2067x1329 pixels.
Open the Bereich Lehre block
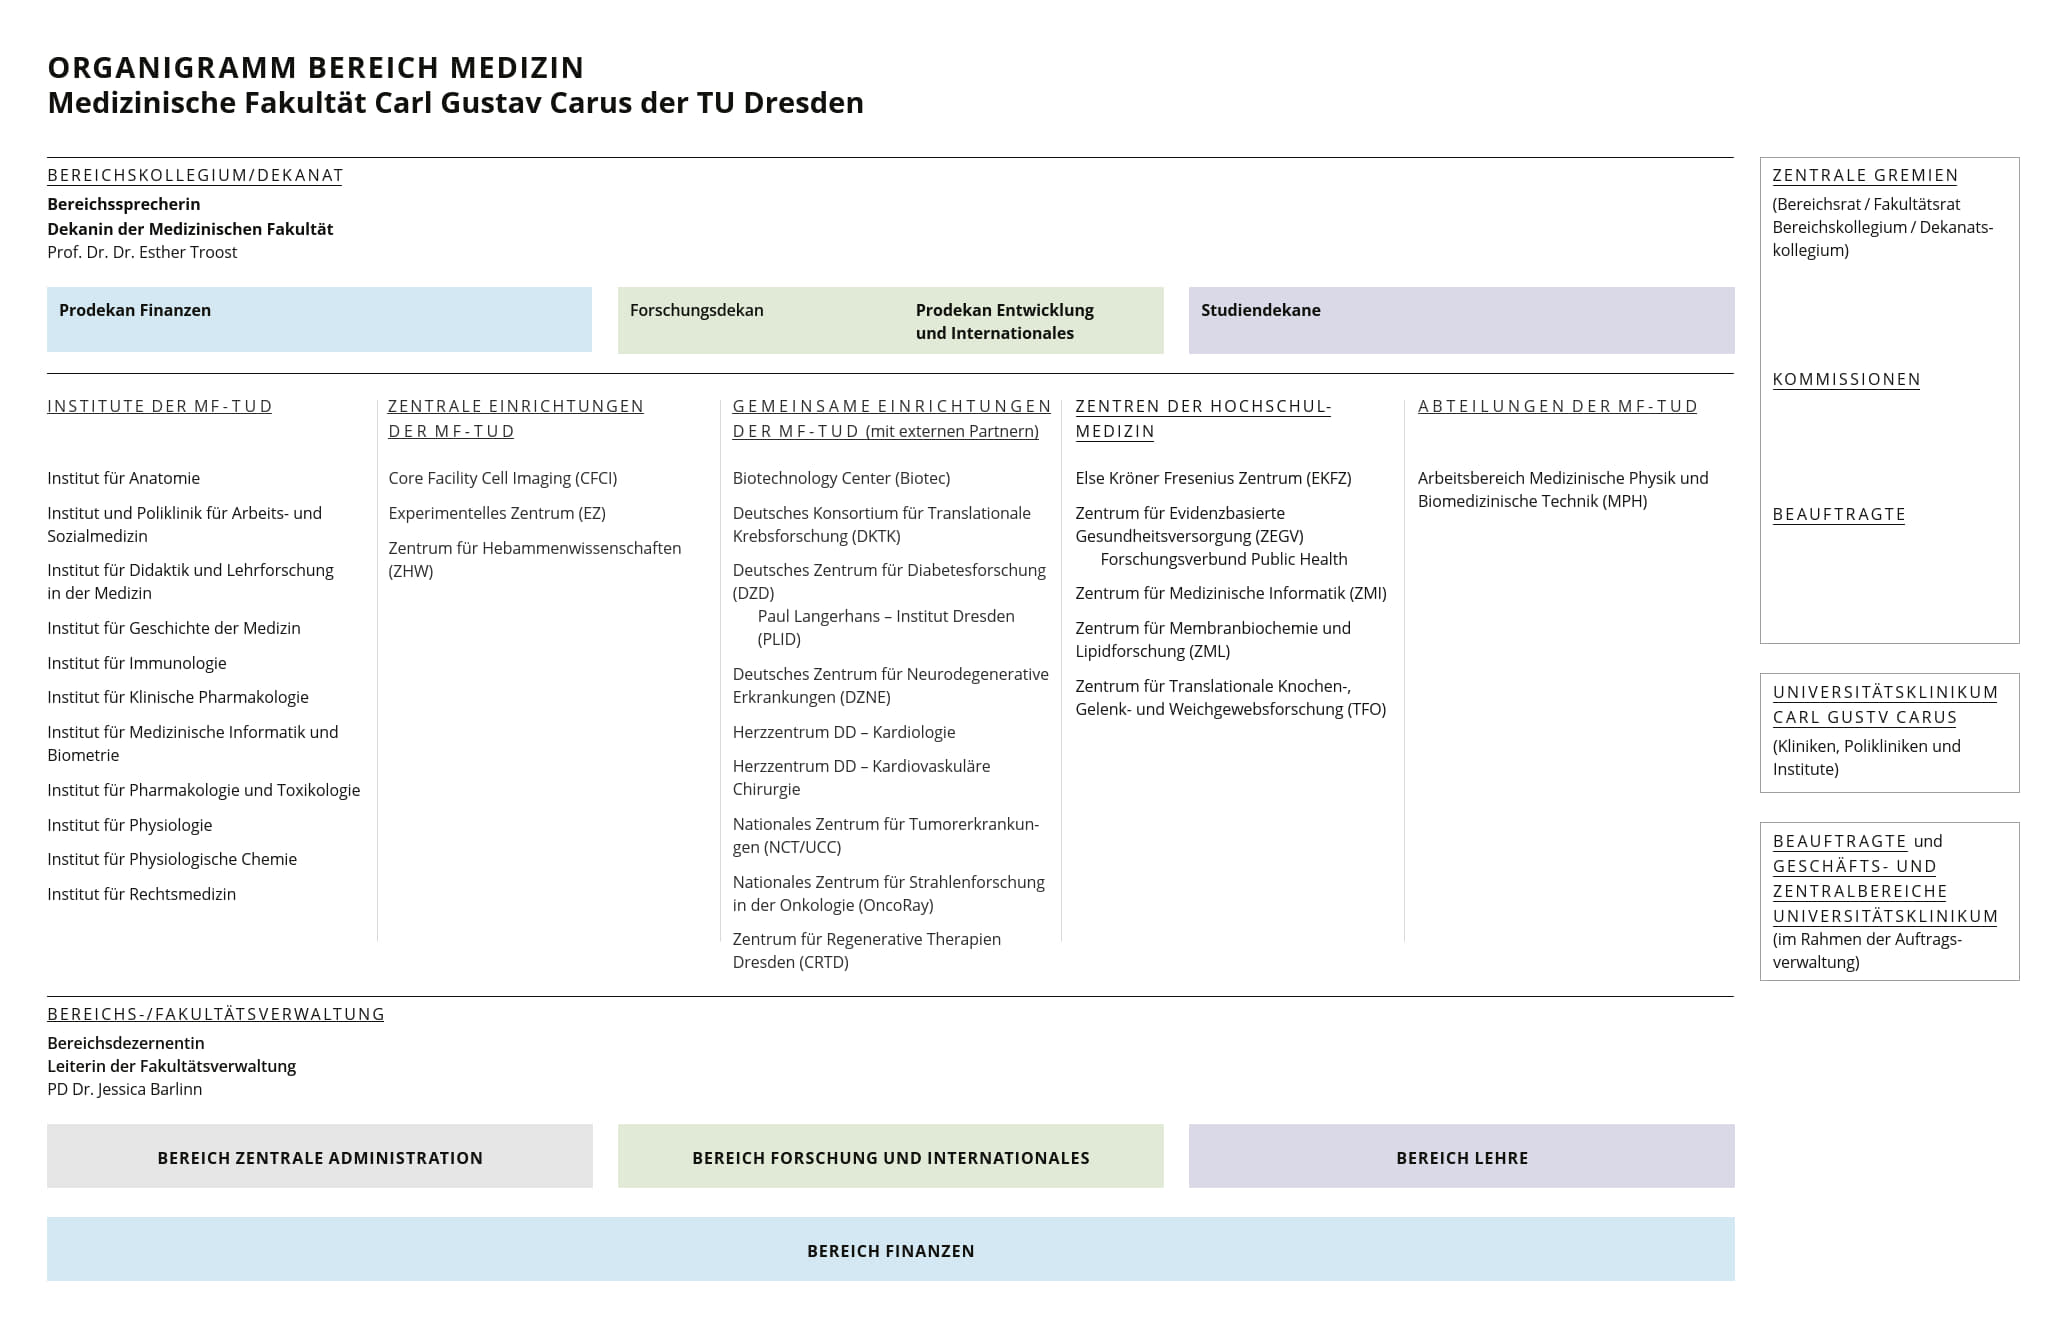pos(1461,1157)
